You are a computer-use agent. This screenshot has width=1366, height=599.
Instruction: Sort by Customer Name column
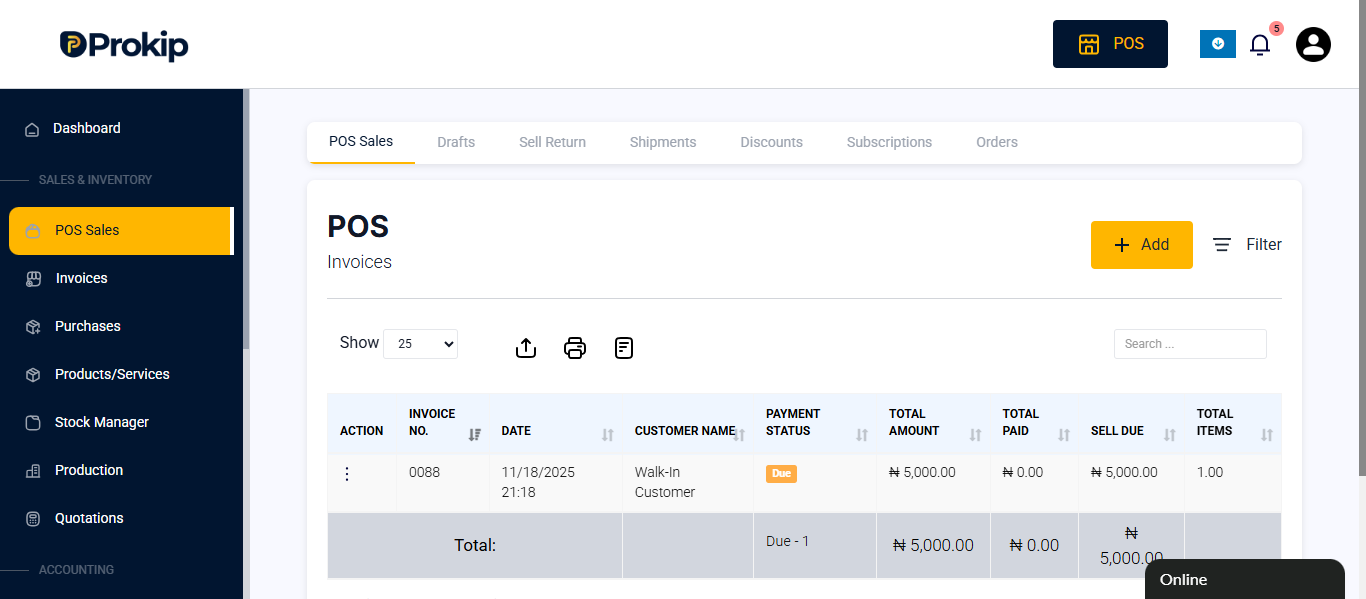tap(688, 423)
